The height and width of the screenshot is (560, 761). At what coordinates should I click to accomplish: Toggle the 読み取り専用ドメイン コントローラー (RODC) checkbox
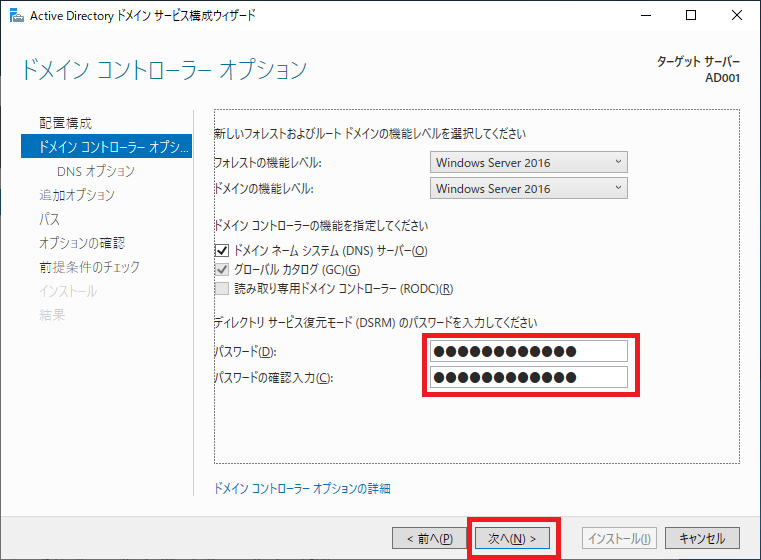click(x=222, y=289)
